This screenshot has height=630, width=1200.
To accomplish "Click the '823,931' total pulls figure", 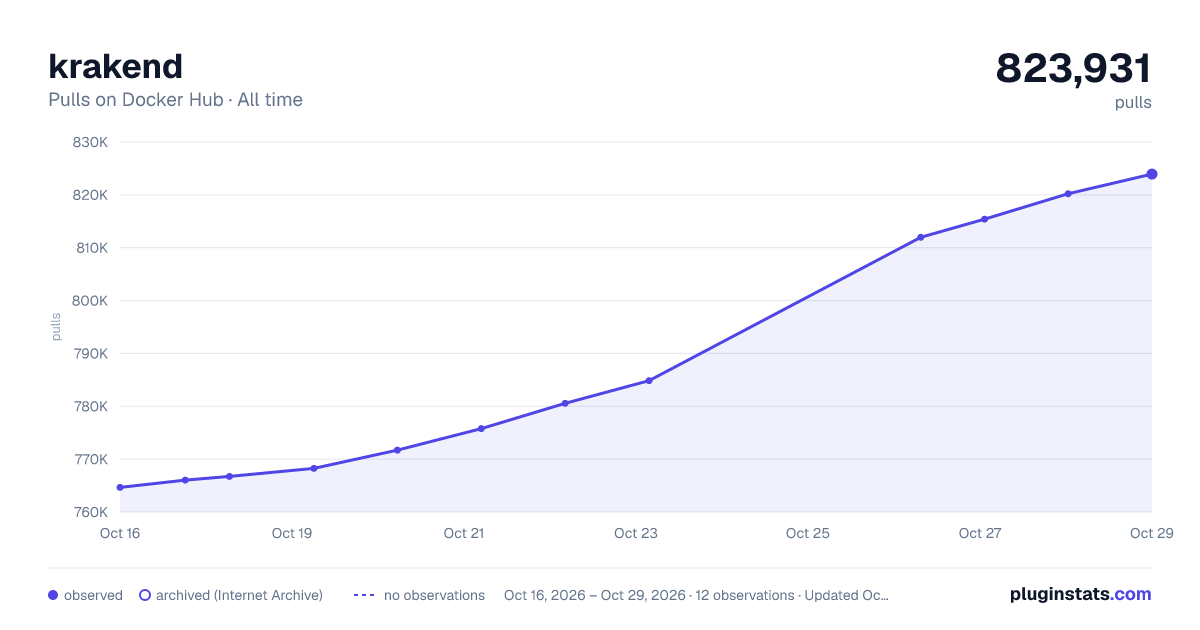I will [x=1073, y=68].
